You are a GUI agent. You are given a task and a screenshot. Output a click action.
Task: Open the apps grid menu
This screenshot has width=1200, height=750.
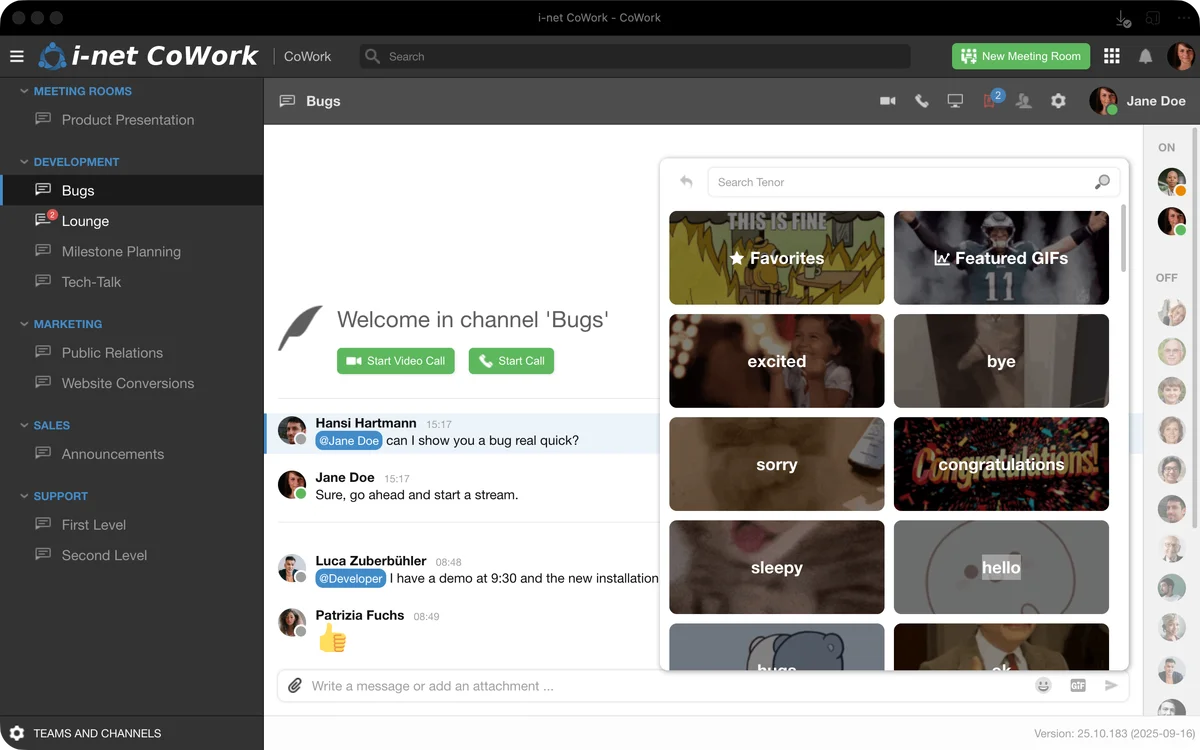point(1111,57)
